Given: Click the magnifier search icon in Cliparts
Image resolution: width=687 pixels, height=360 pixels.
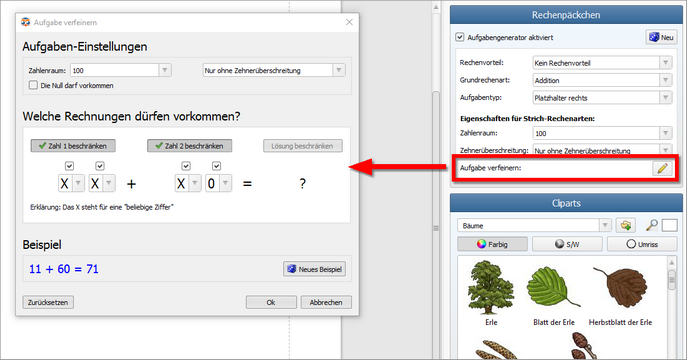Looking at the screenshot, I should coord(652,226).
